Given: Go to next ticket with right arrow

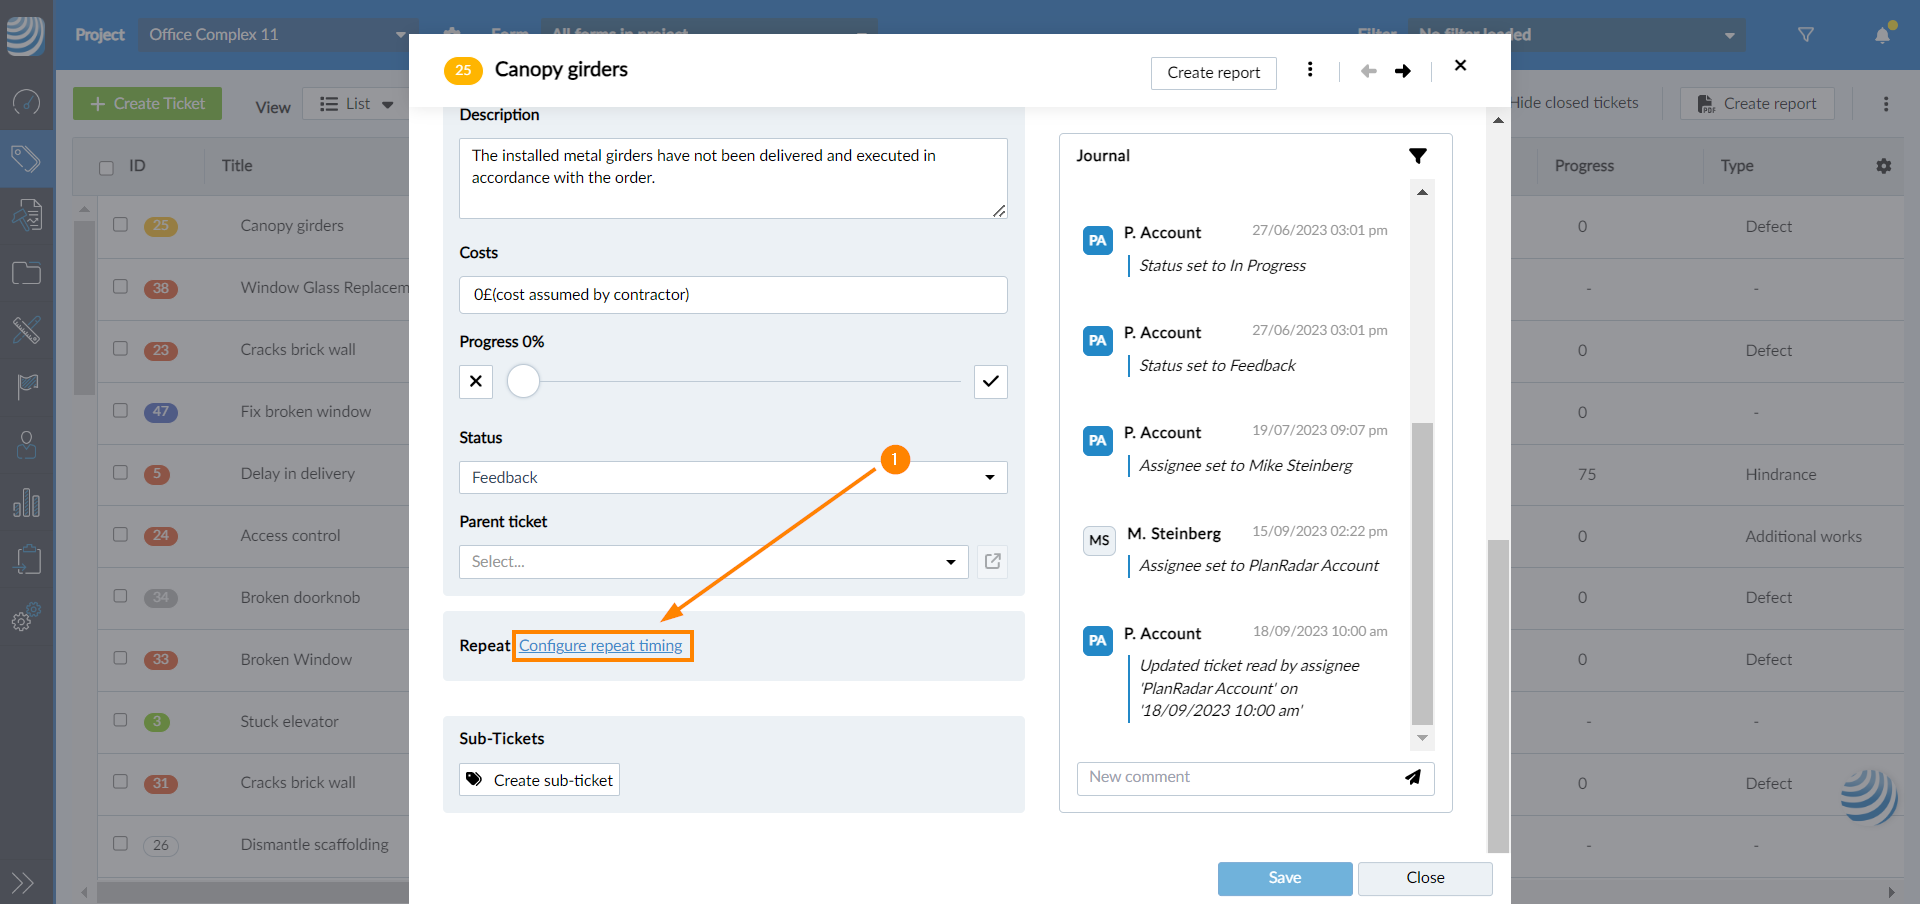Looking at the screenshot, I should pyautogui.click(x=1402, y=71).
